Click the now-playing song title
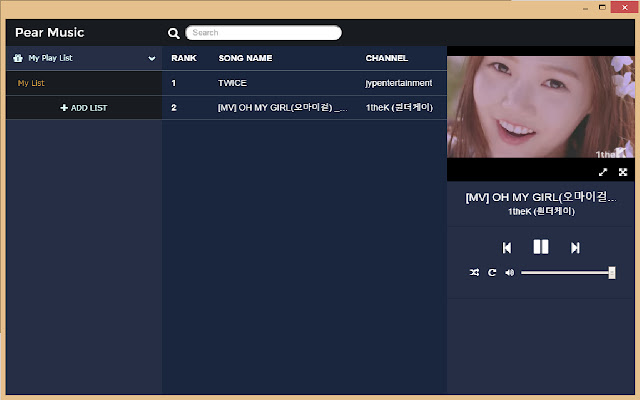The height and width of the screenshot is (400, 640). [541, 197]
